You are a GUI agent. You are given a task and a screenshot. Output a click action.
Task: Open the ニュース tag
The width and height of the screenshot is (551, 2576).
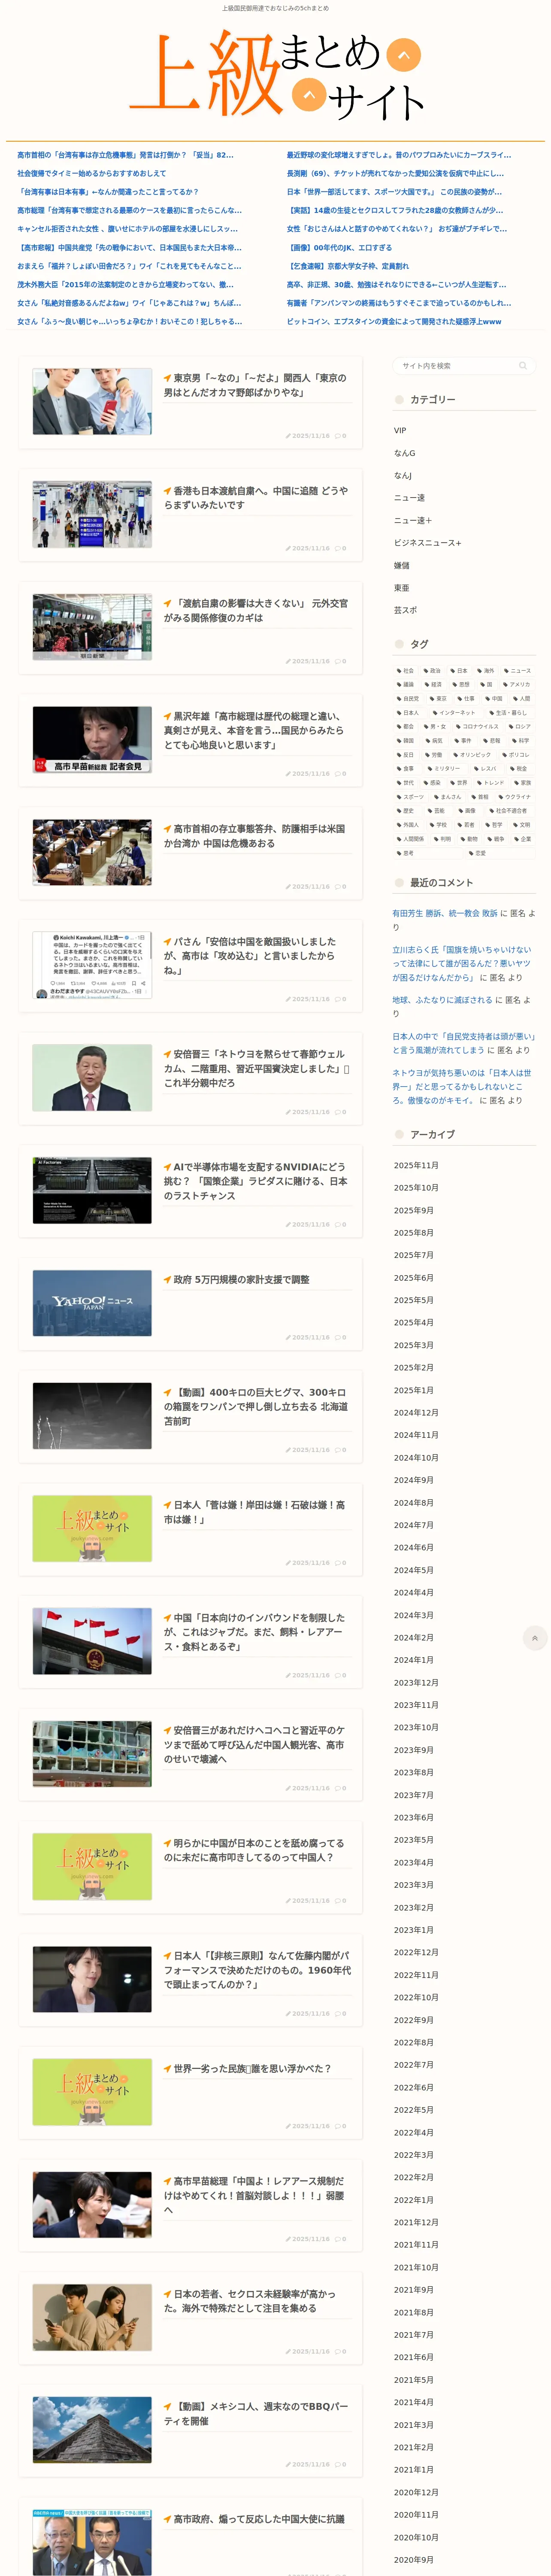point(518,671)
